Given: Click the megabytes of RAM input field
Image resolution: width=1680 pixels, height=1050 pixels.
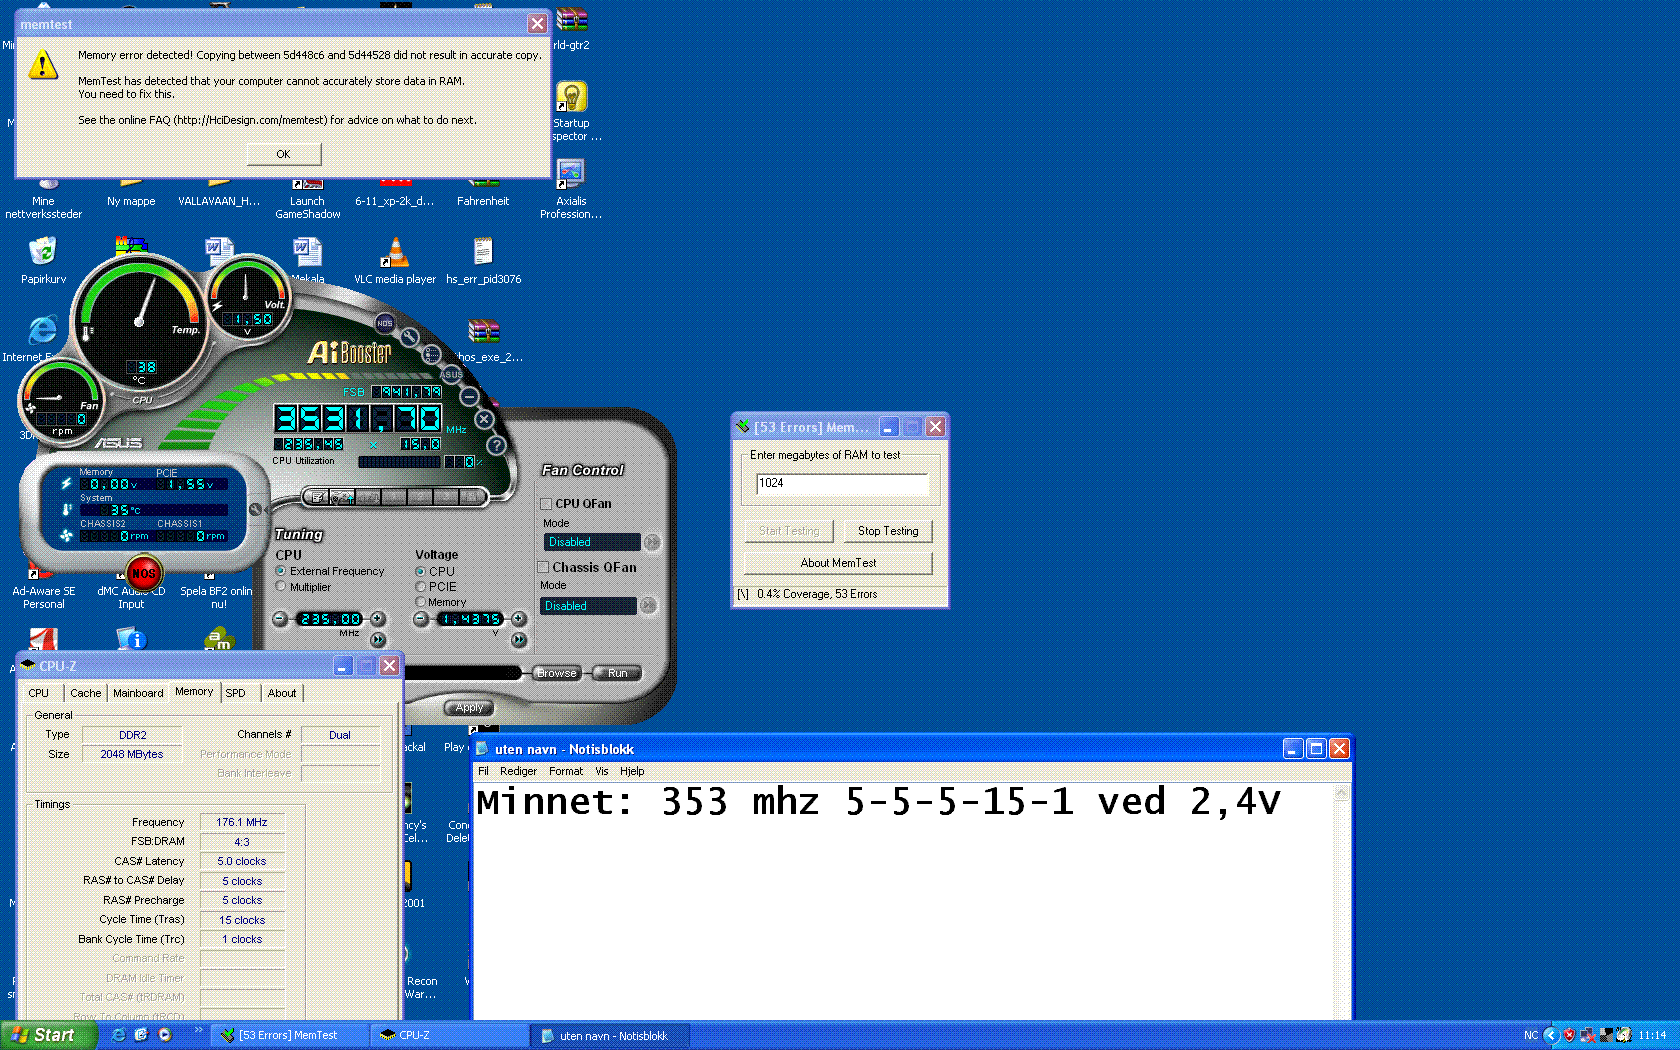Looking at the screenshot, I should point(842,484).
